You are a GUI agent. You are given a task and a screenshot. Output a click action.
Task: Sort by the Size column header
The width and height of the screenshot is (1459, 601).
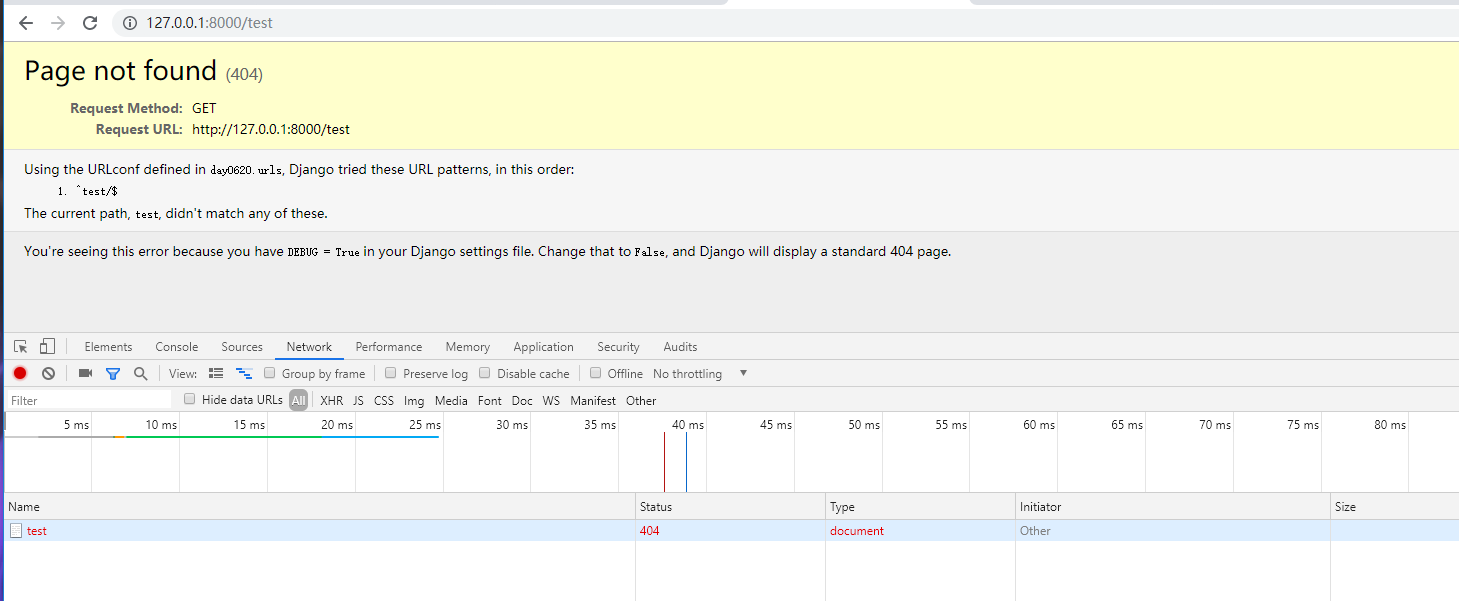point(1394,507)
